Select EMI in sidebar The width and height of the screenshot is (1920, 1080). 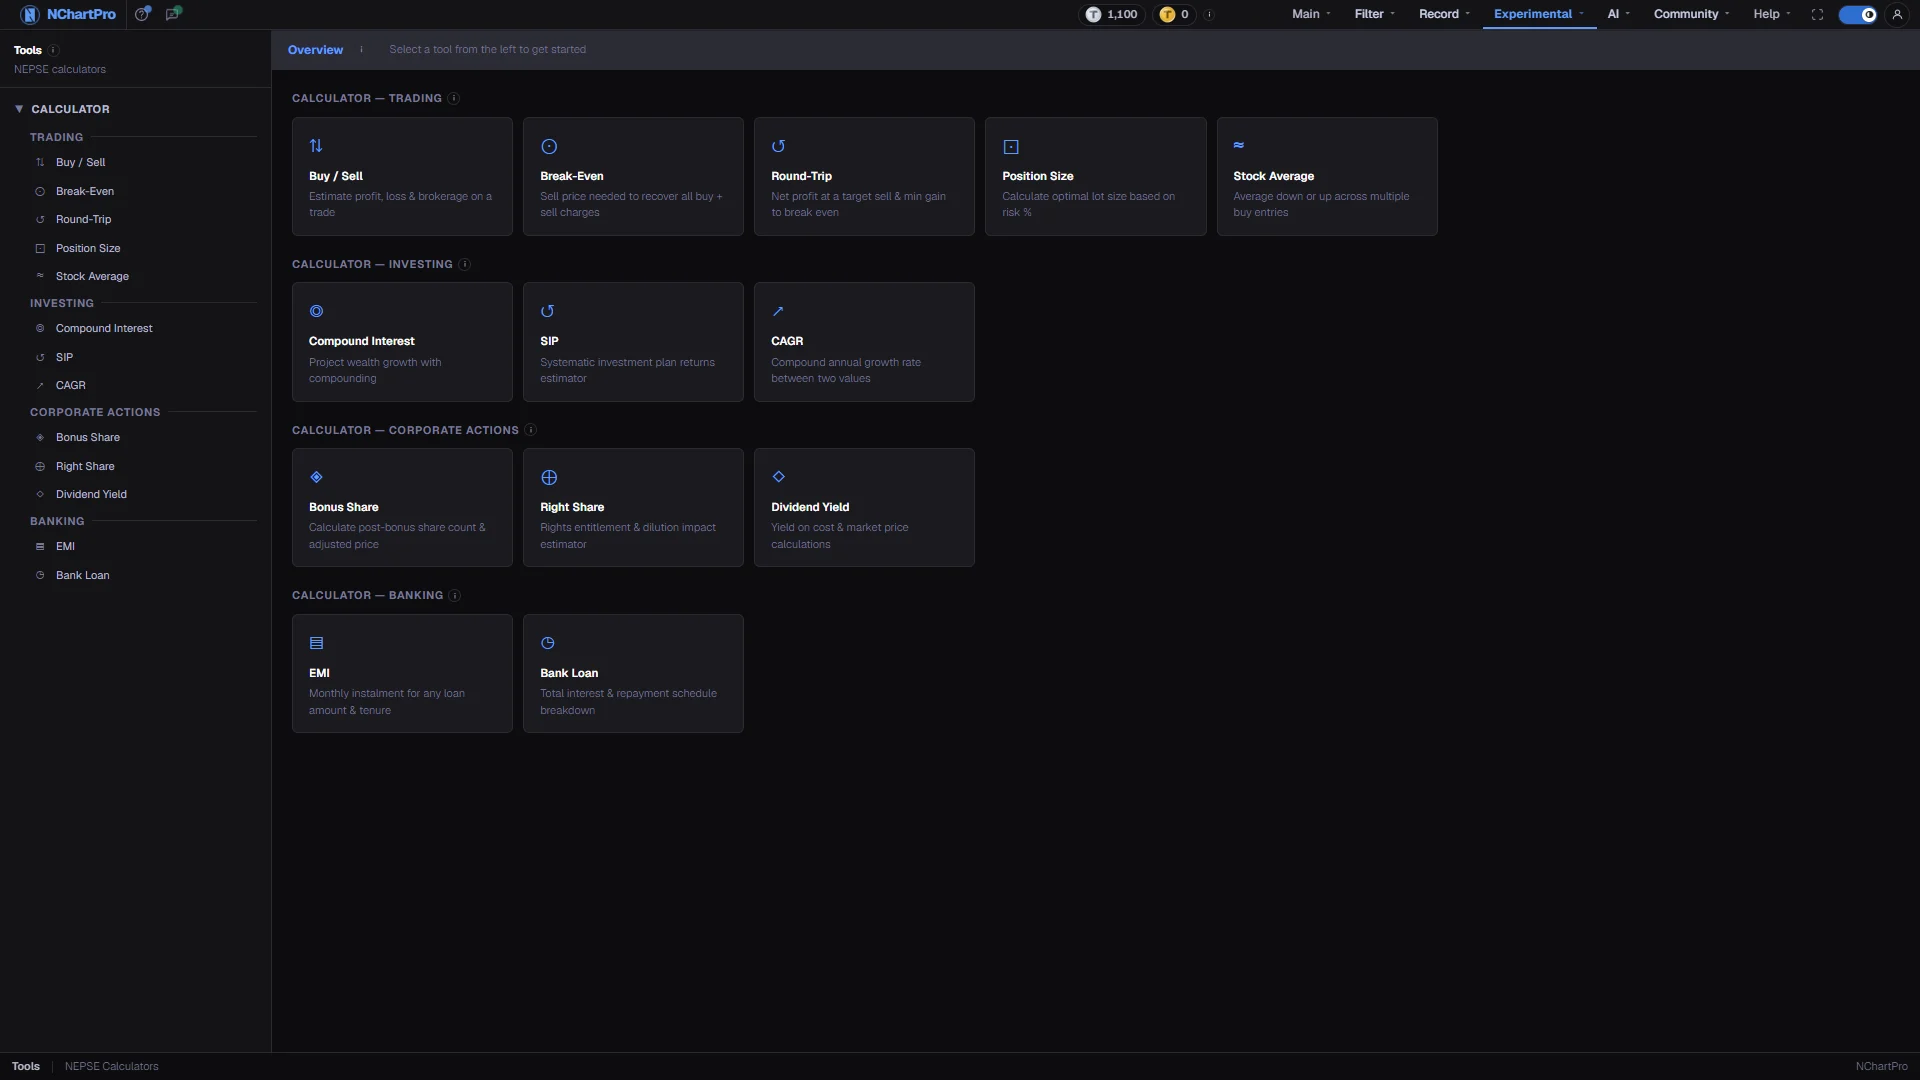click(x=135, y=546)
